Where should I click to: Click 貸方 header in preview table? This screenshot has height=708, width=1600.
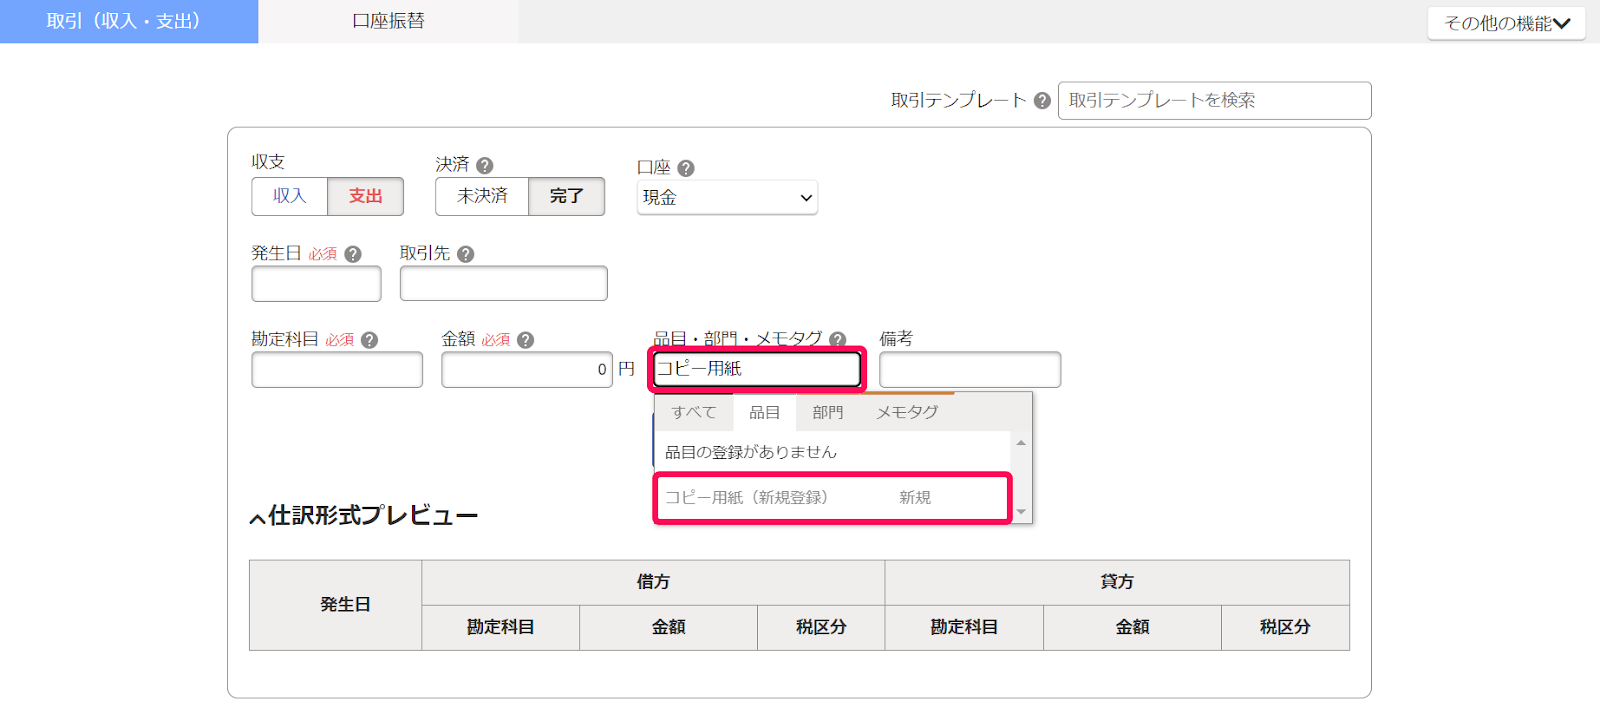coord(1117,582)
